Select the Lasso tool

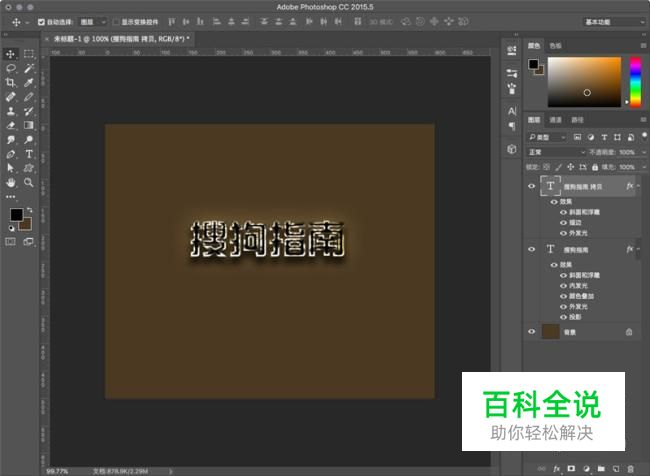(10, 68)
